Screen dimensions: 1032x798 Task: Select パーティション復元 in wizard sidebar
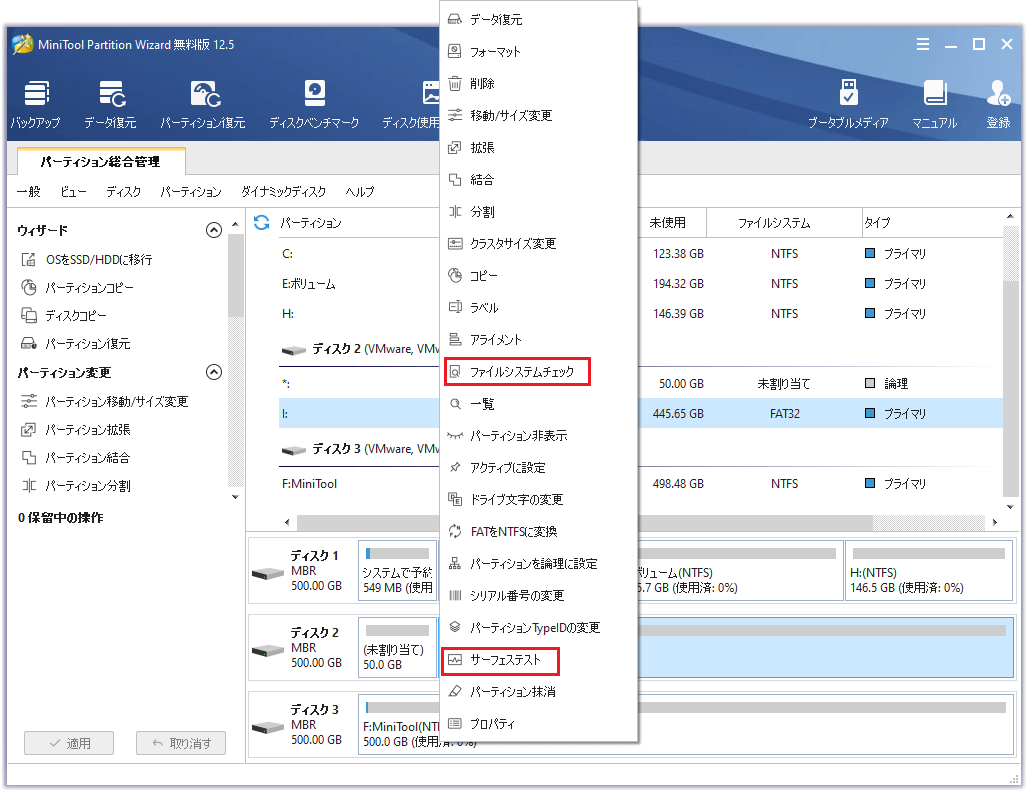76,344
